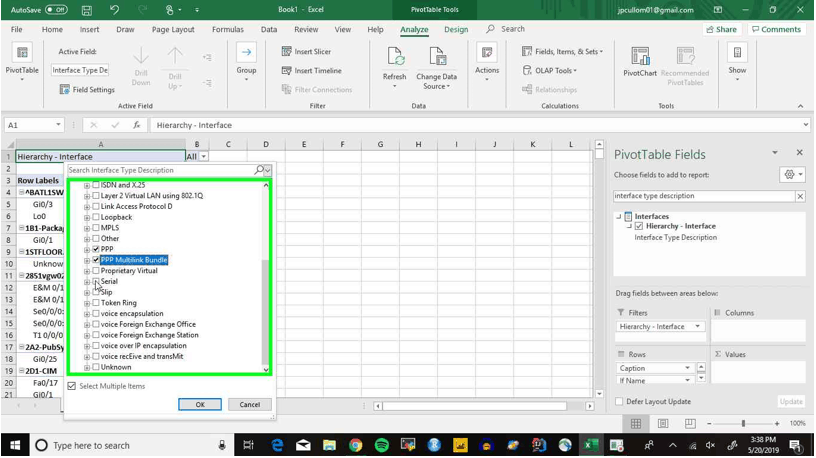Open Excel from the taskbar
Screen dimensions: 816x458
tap(591, 446)
